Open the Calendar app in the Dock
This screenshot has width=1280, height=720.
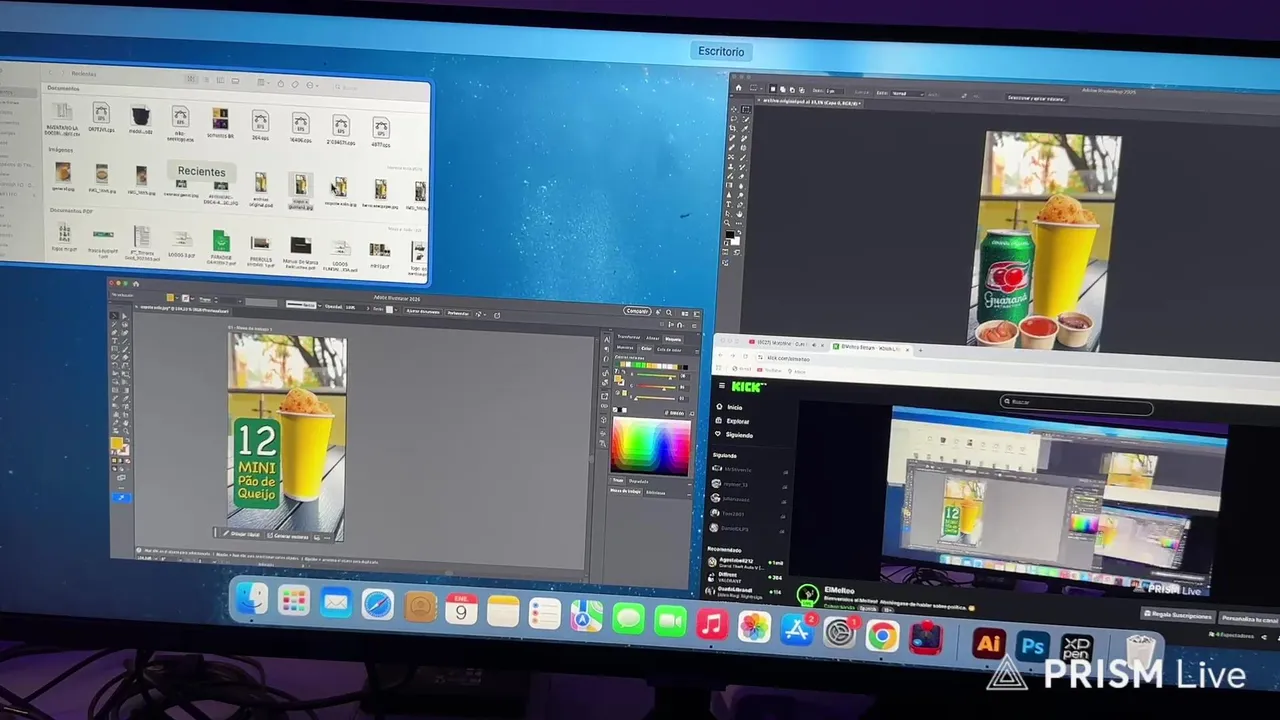(461, 609)
